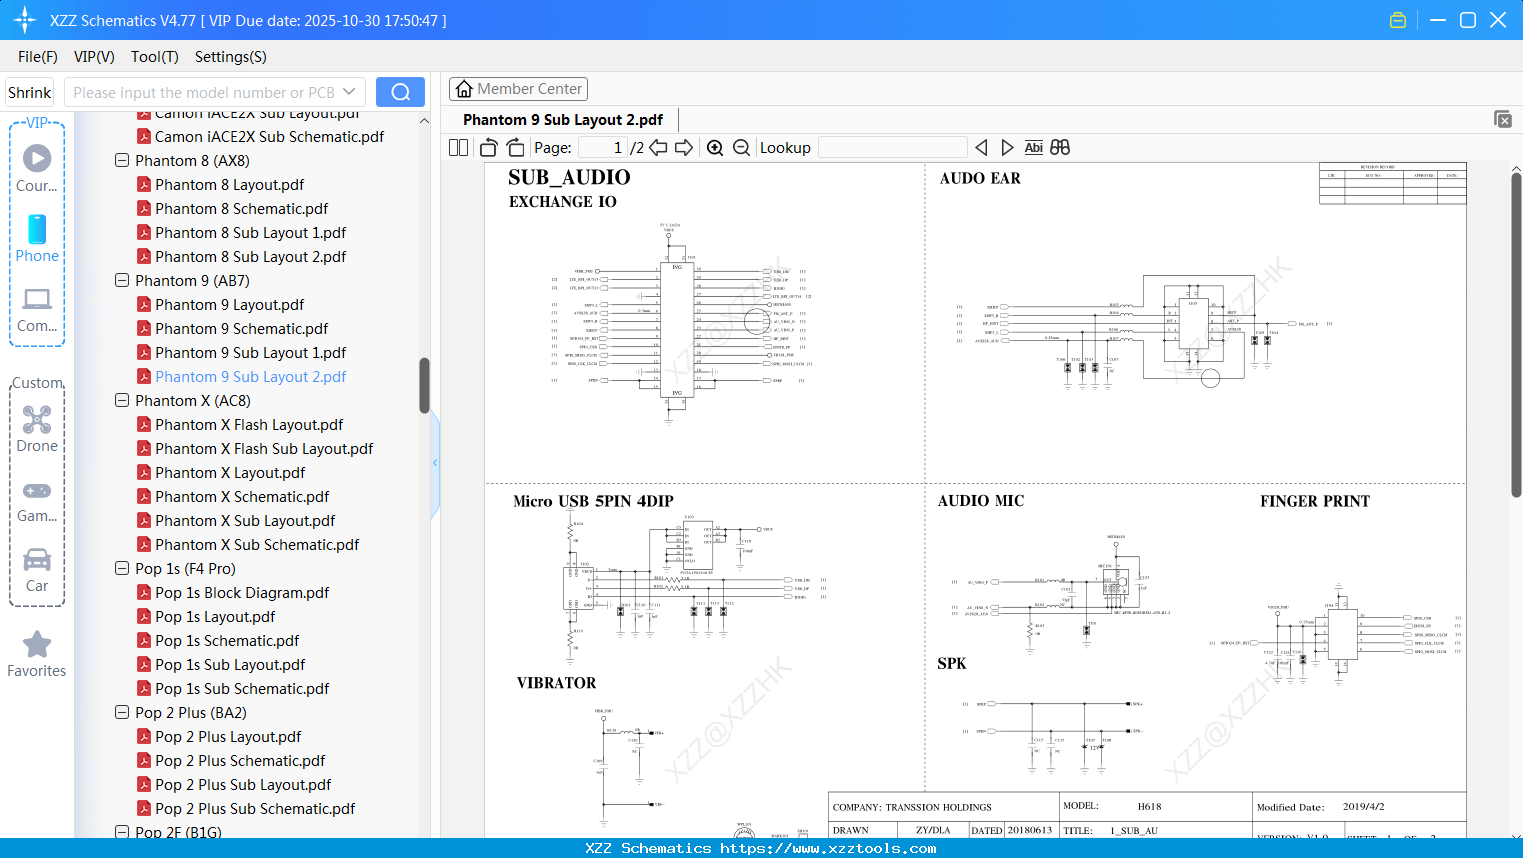
Task: Rotate the page clockwise
Action: coord(514,147)
